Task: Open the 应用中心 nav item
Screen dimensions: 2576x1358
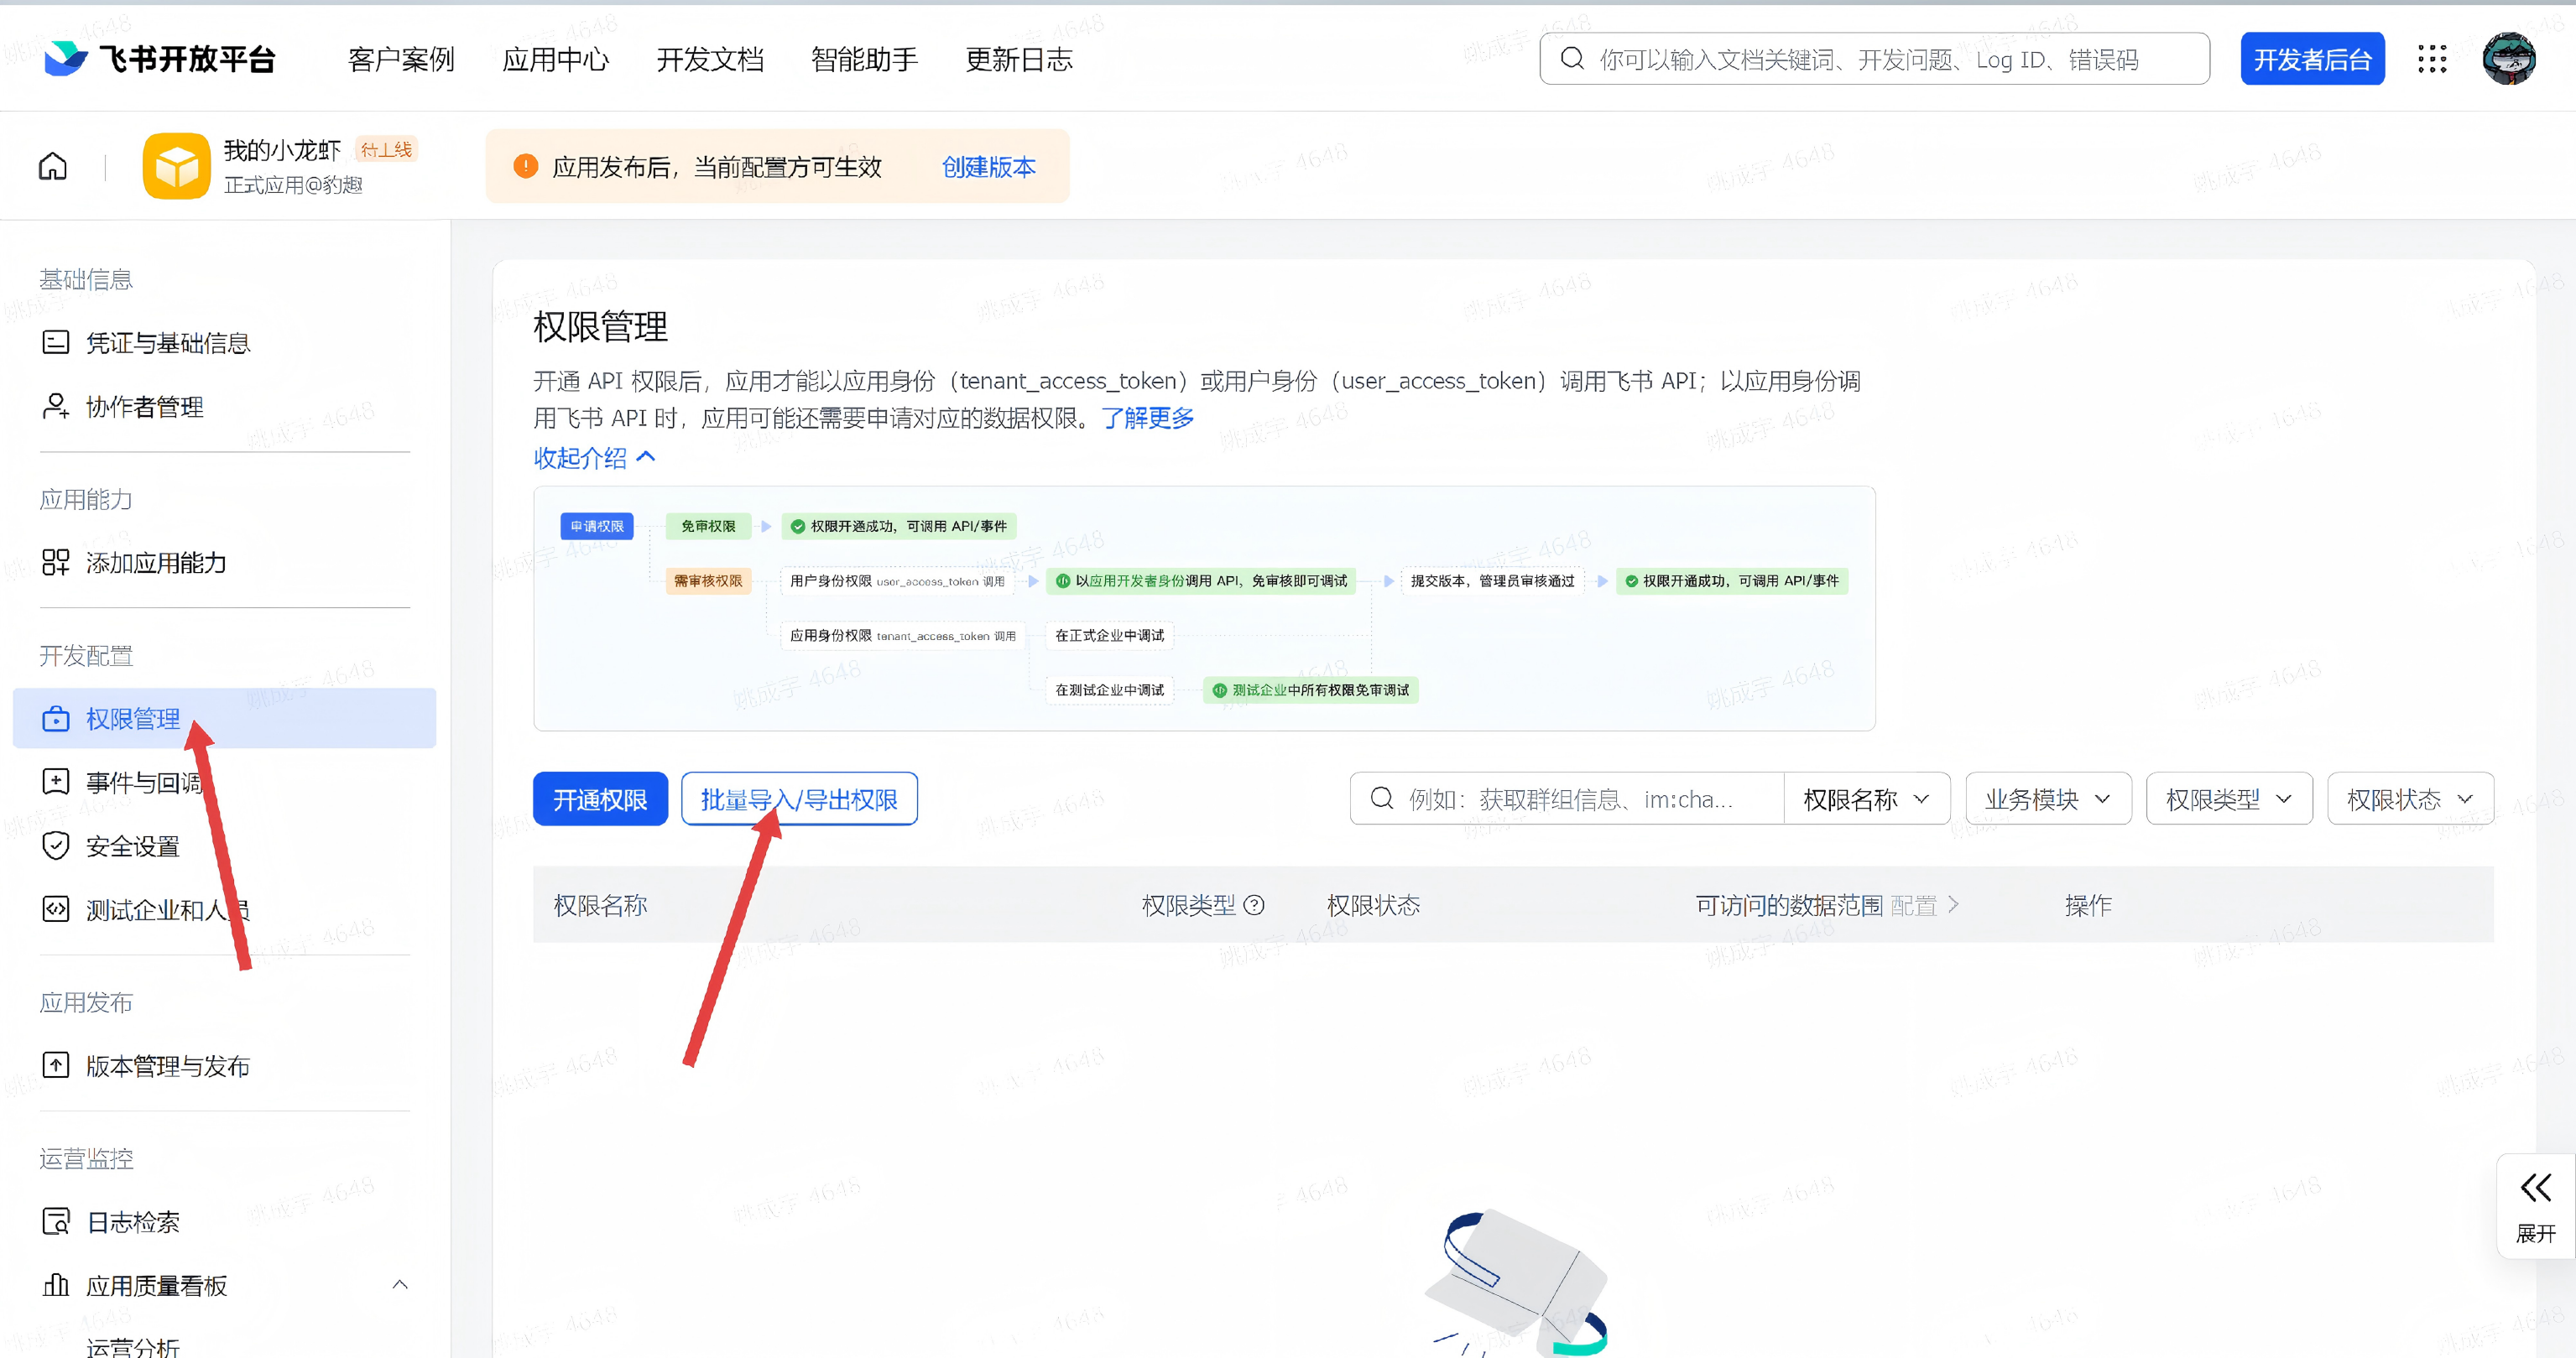Action: coord(555,59)
